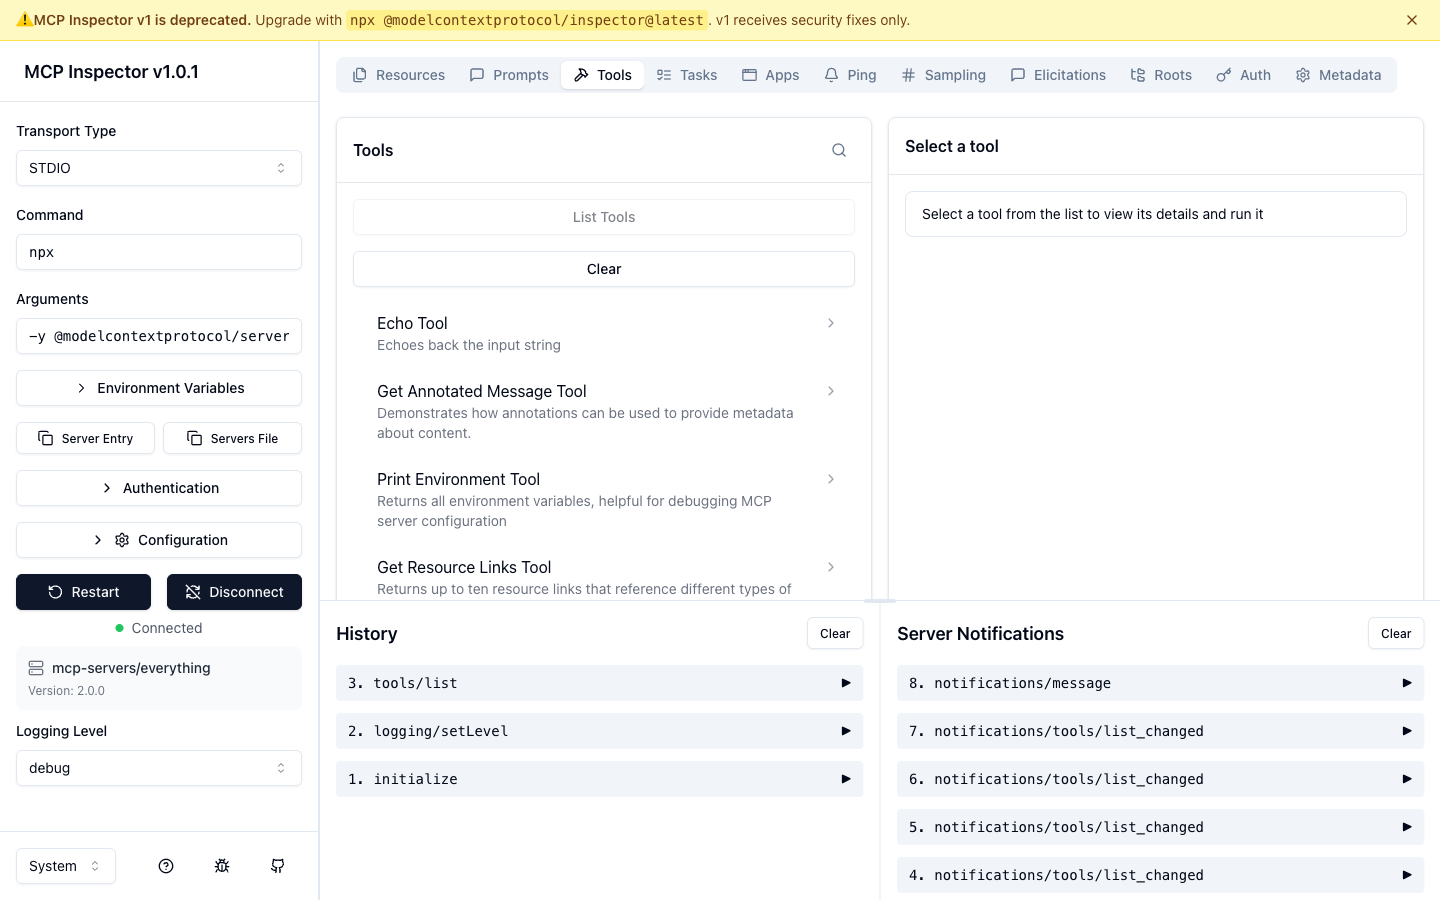
Task: Expand Environment Variables section
Action: point(159,388)
